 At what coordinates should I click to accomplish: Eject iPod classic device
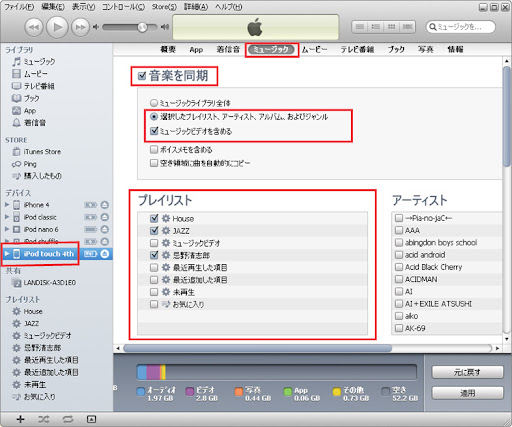coord(105,217)
